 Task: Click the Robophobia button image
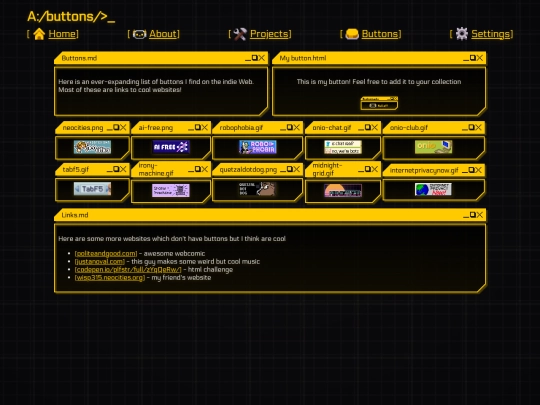click(258, 147)
